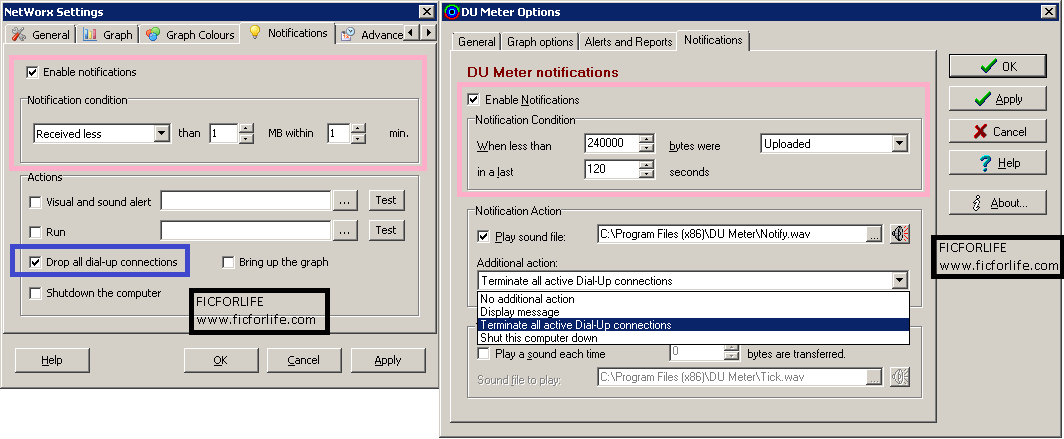Choose No additional action from the list
This screenshot has height=439, width=1064.
(693, 299)
